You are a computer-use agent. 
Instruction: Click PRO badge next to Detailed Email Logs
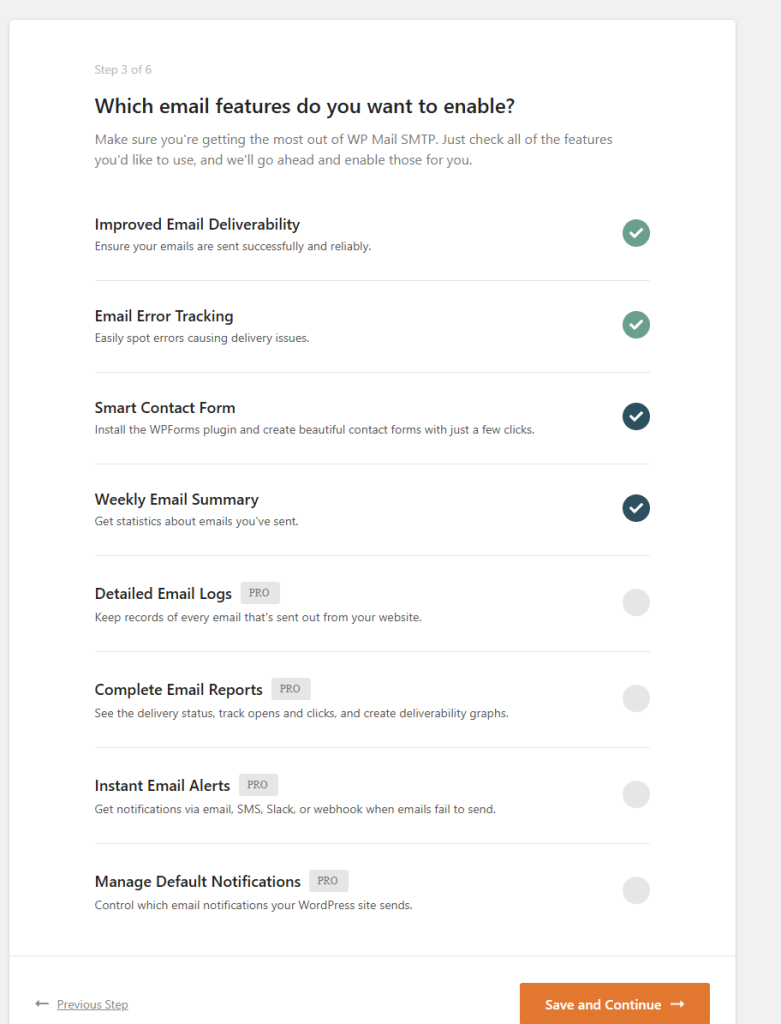tap(259, 593)
